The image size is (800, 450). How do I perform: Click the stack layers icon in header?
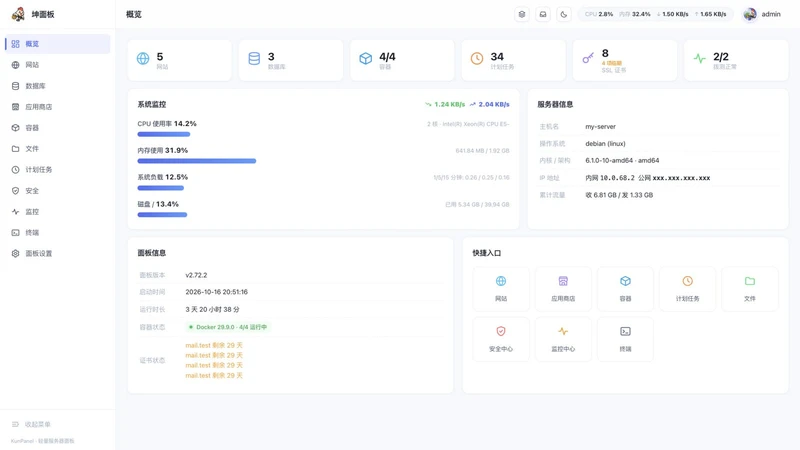click(x=522, y=14)
